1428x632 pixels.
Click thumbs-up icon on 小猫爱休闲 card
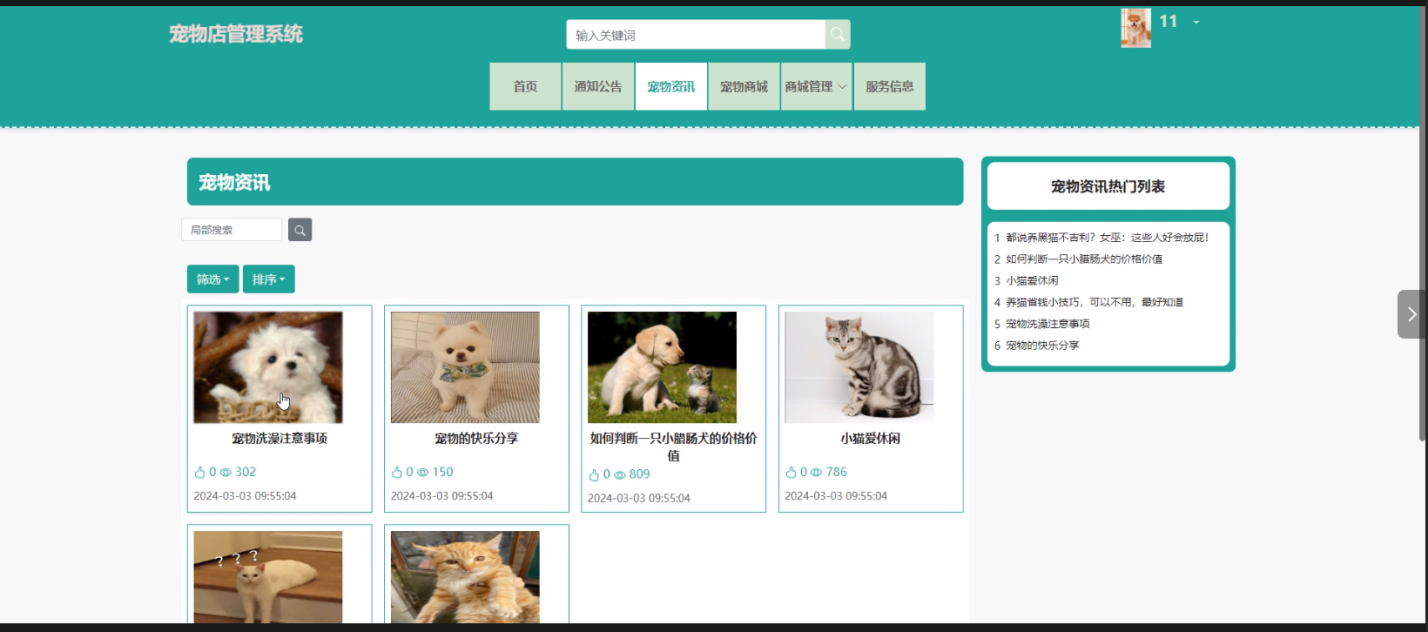(790, 472)
